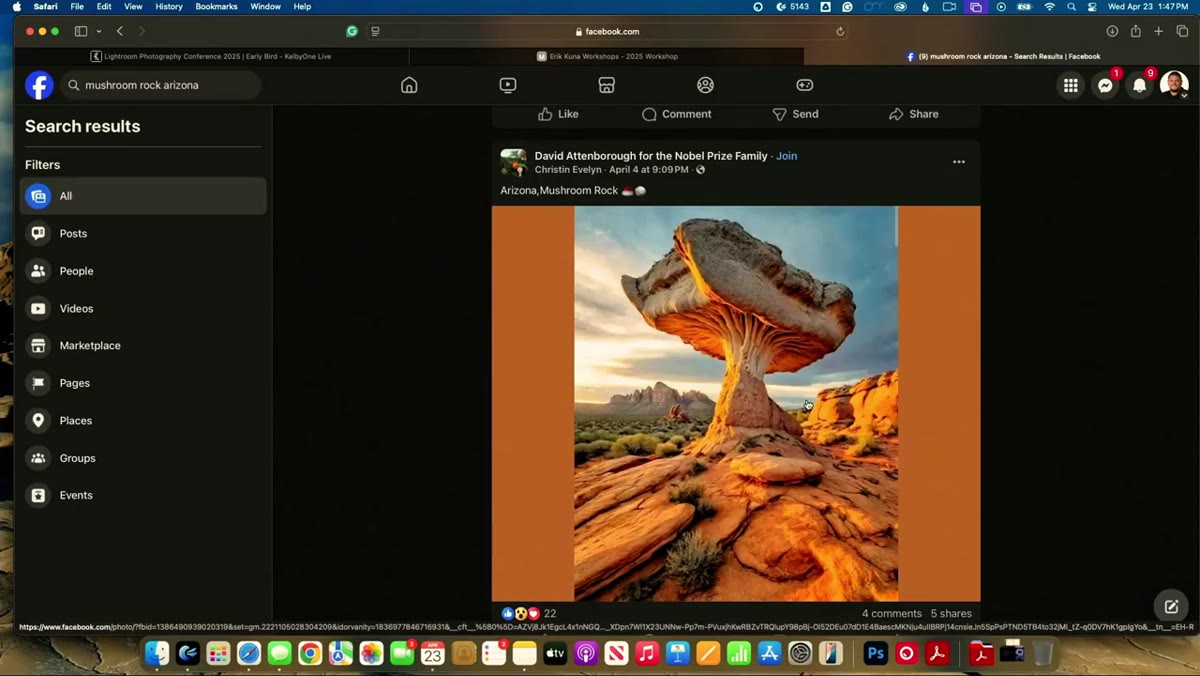Select the People filter
This screenshot has height=676, width=1200.
coord(143,271)
